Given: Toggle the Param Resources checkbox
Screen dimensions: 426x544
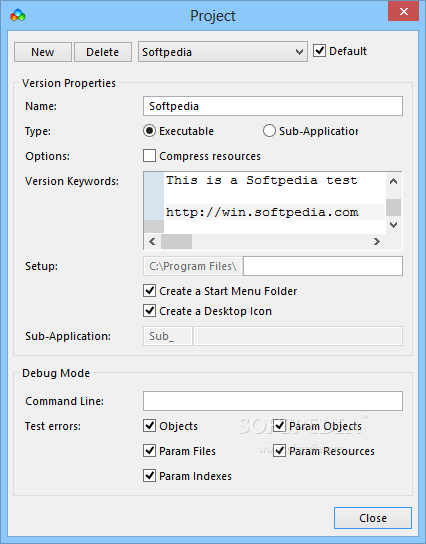Looking at the screenshot, I should pyautogui.click(x=279, y=451).
